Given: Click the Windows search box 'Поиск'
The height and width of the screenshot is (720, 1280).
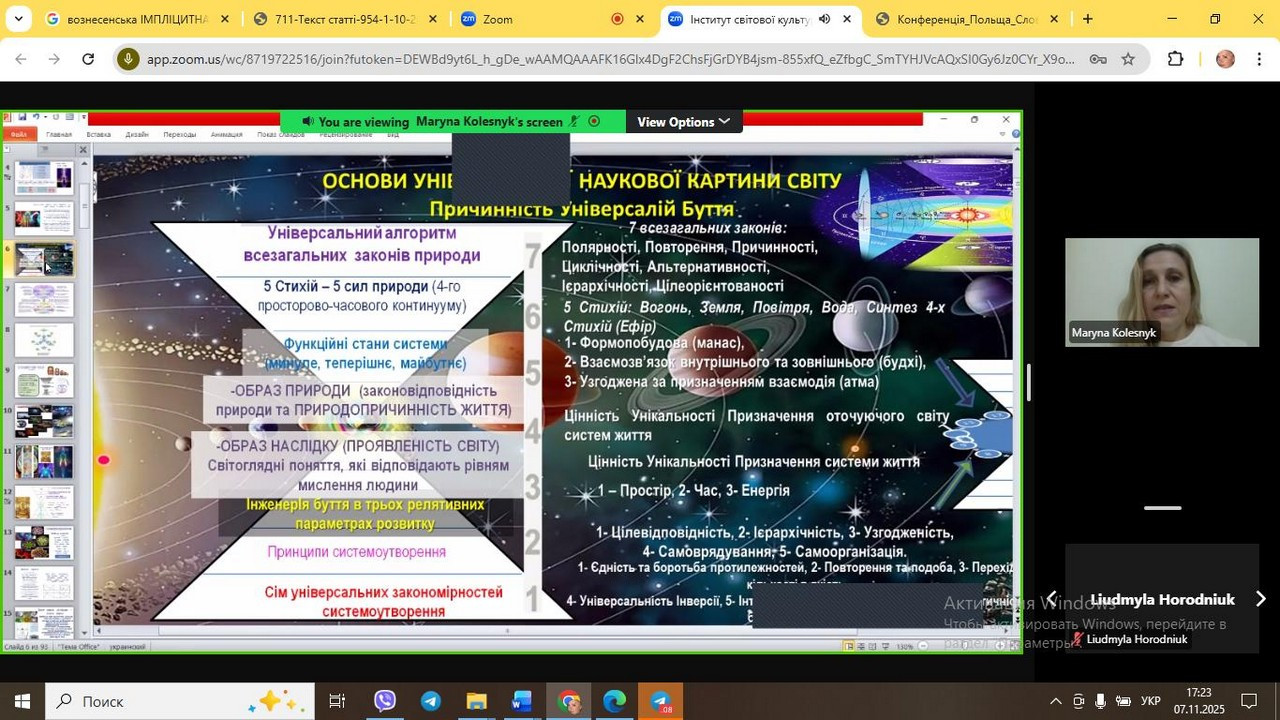Looking at the screenshot, I should (x=180, y=701).
